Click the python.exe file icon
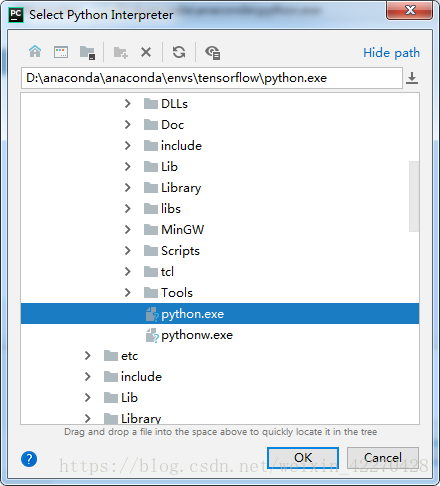 [152, 314]
